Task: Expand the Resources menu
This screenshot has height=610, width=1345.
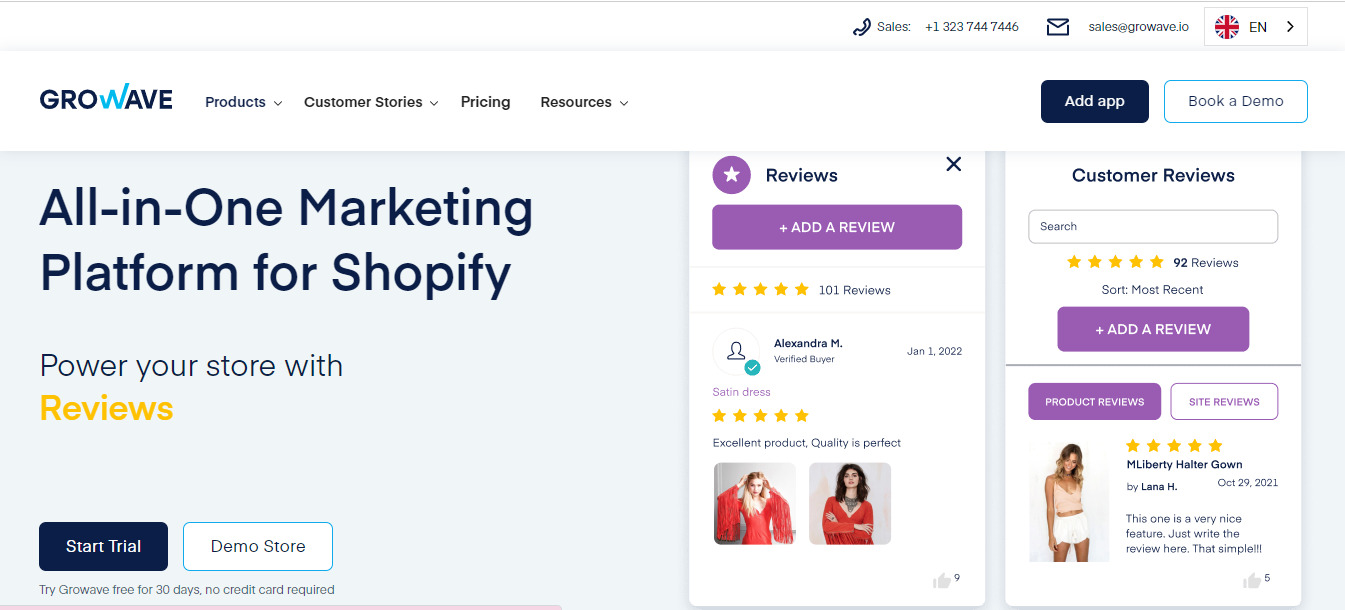Action: [x=584, y=102]
